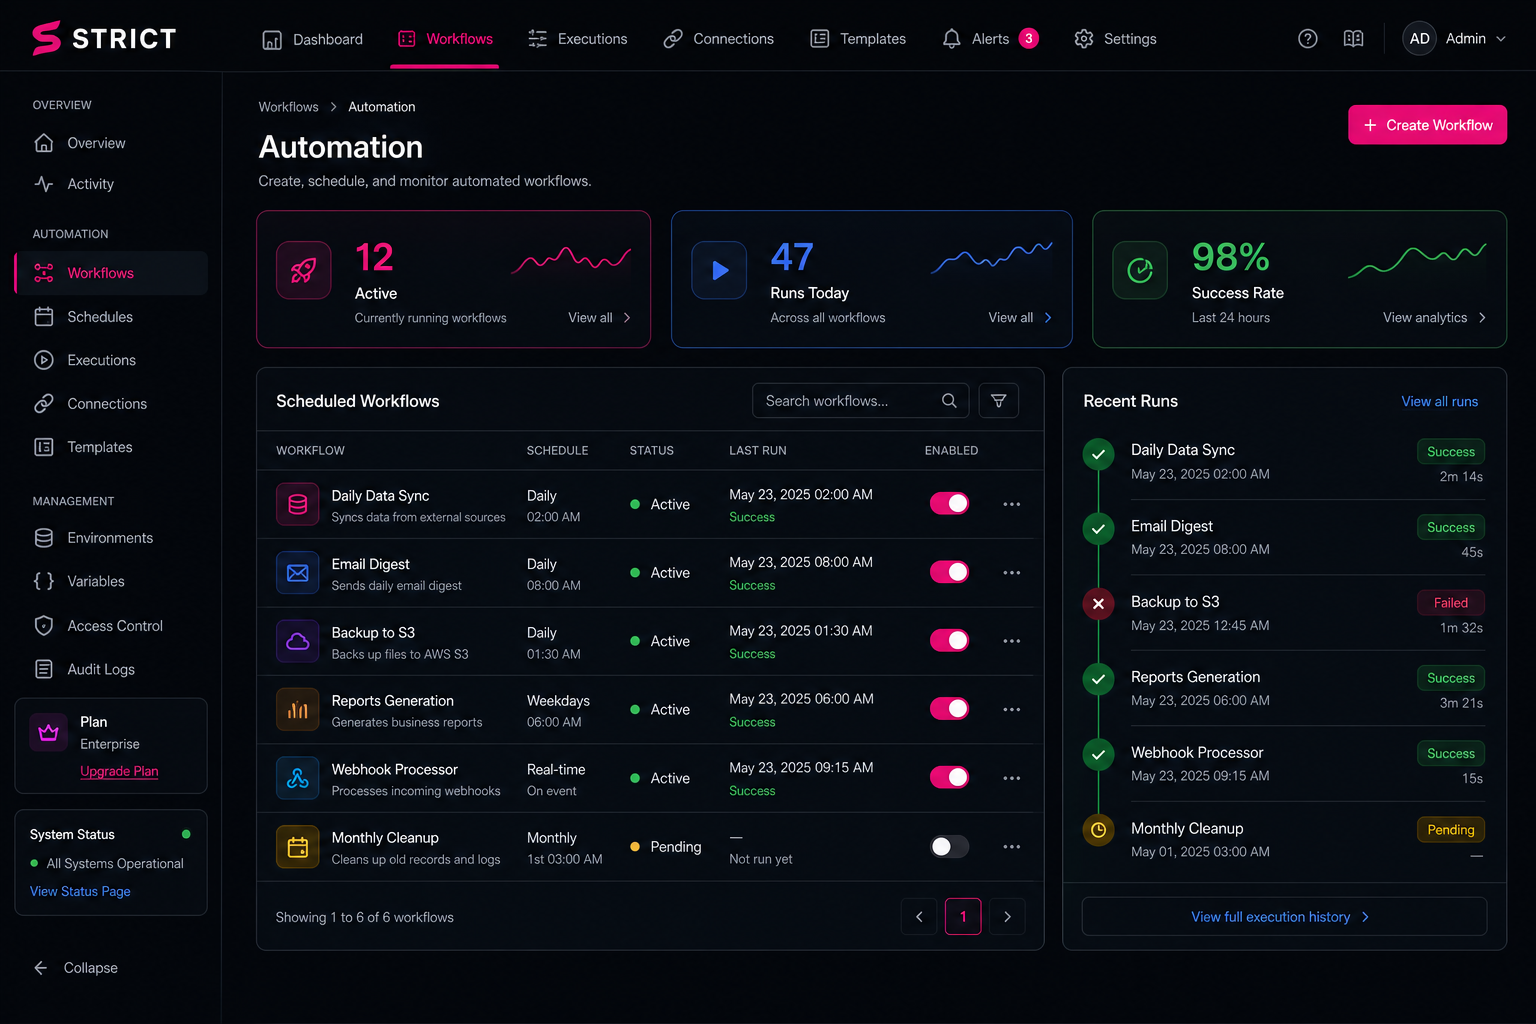The width and height of the screenshot is (1536, 1024).
Task: Open Environments in the sidebar
Action: click(111, 538)
